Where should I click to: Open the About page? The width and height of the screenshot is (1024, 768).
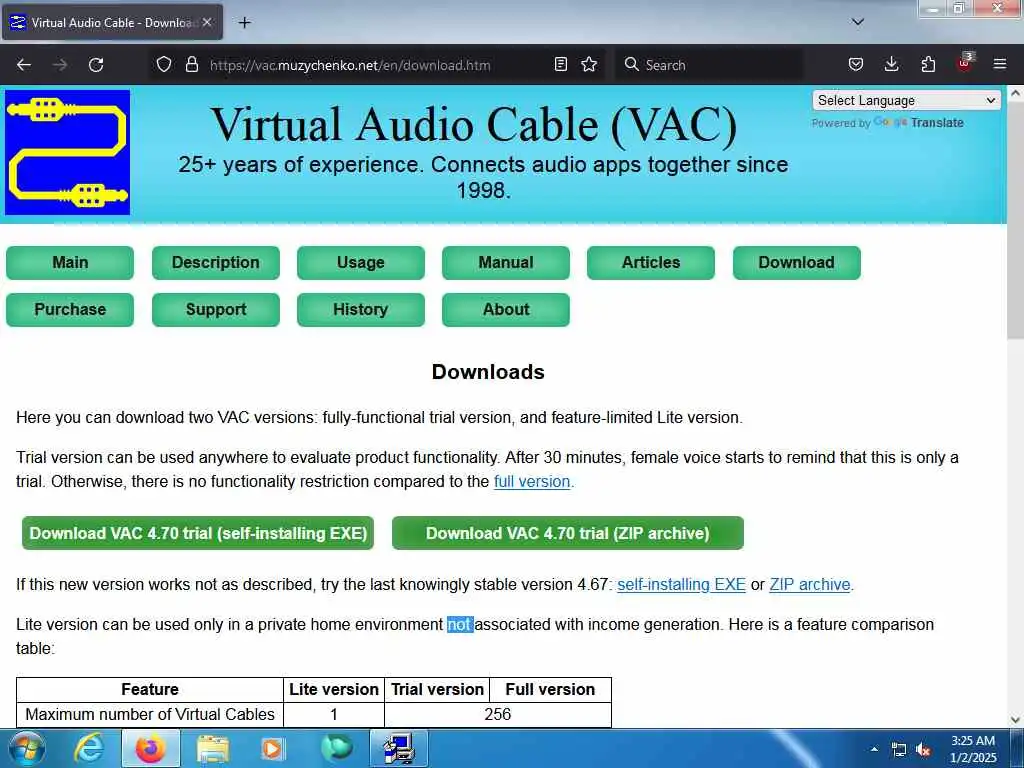[505, 310]
